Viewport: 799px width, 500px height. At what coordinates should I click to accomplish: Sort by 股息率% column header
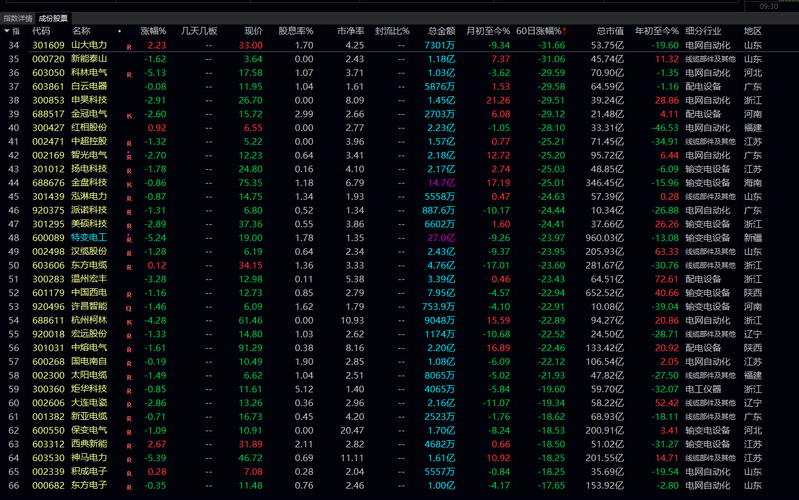point(296,31)
